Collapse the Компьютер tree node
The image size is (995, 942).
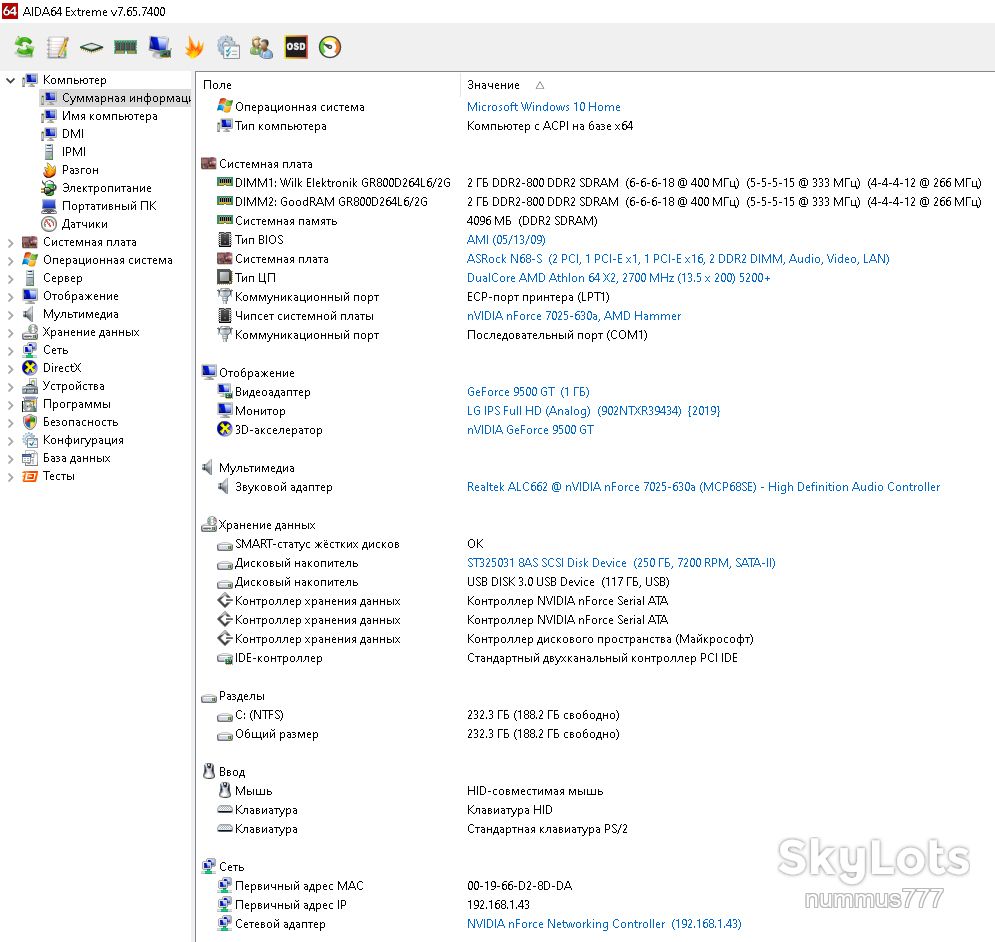pyautogui.click(x=10, y=80)
